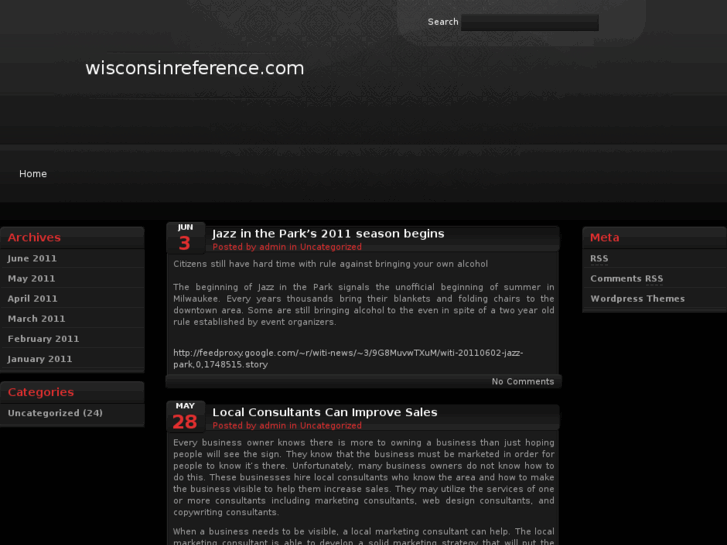727x545 pixels.
Task: Click admin author link under Local Consultants post
Action: [272, 426]
